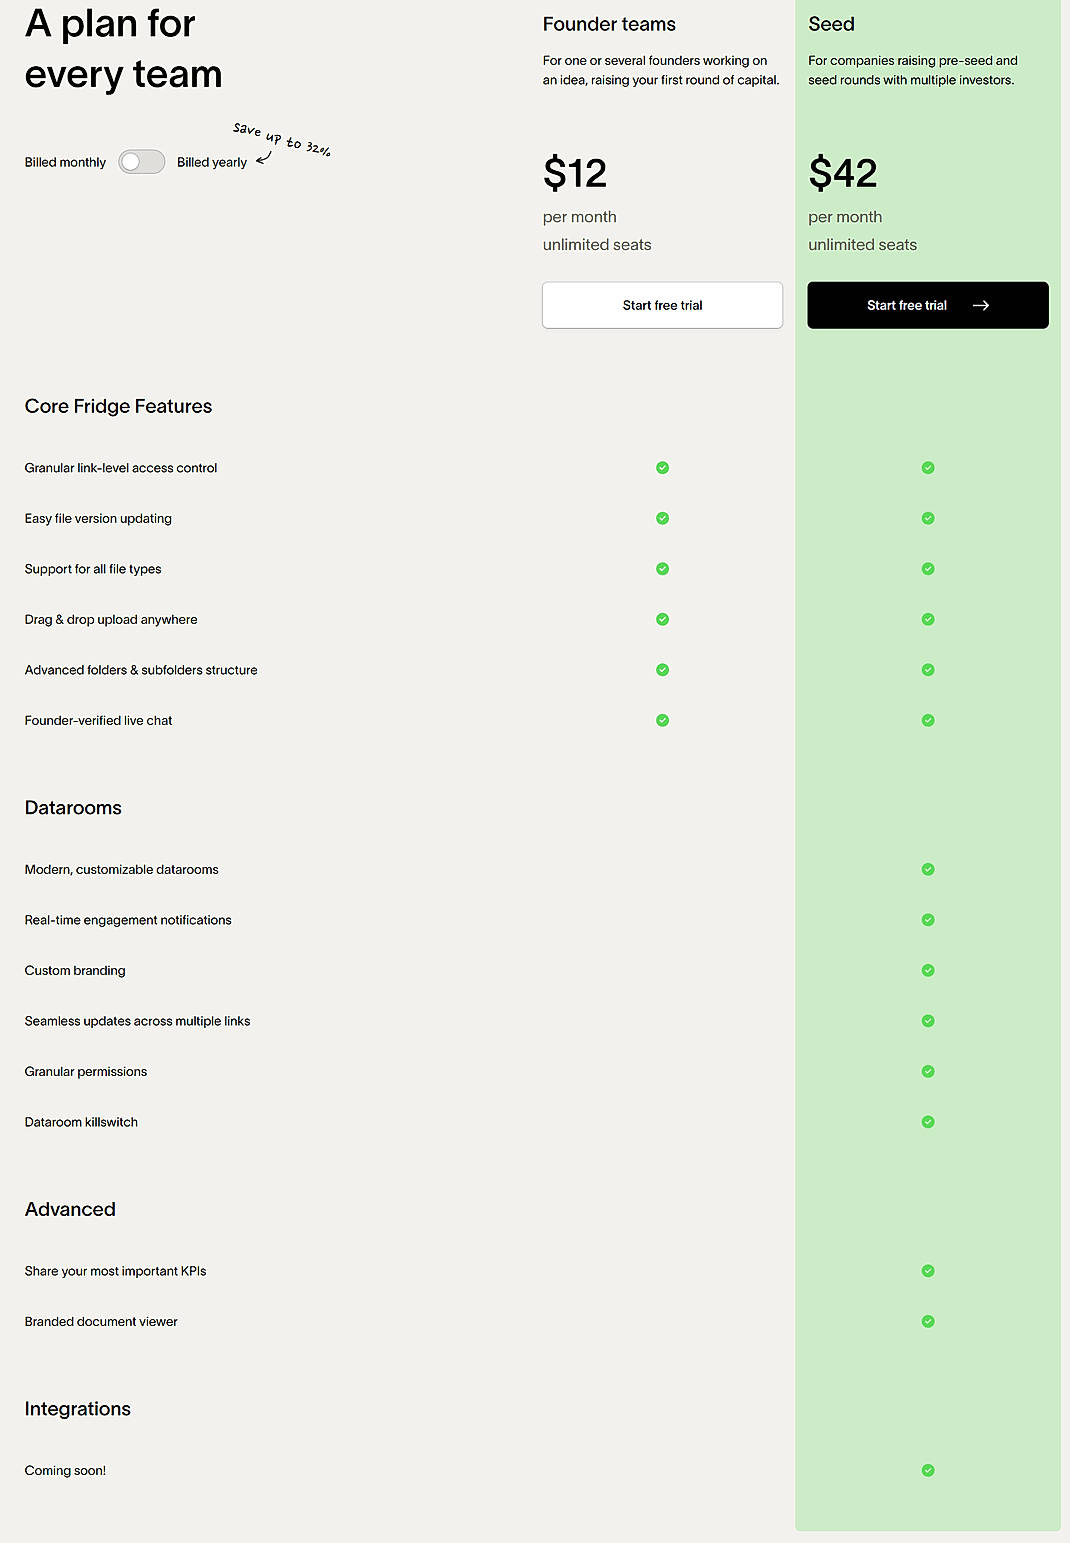Select the Seed plan column header
Screen dimensions: 1070x1543
coord(831,24)
